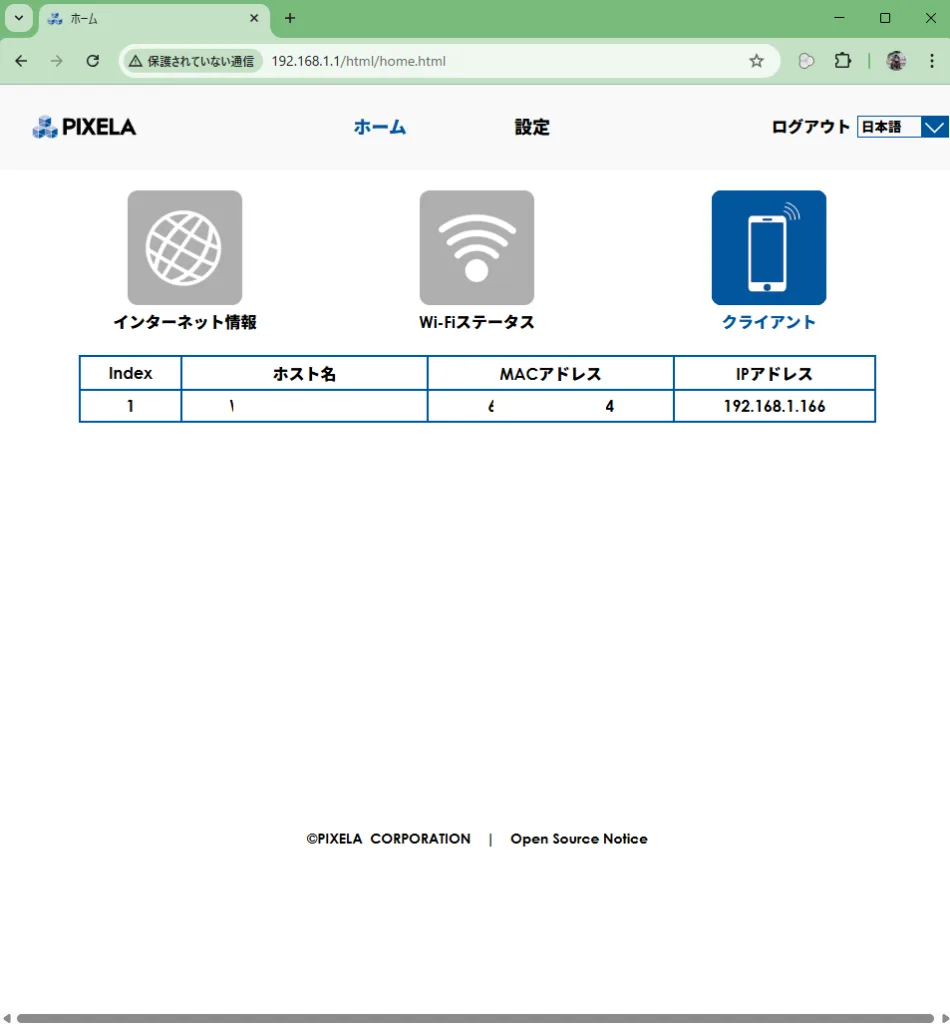Click ログアウト to log out
The height and width of the screenshot is (1024, 950).
coord(810,127)
